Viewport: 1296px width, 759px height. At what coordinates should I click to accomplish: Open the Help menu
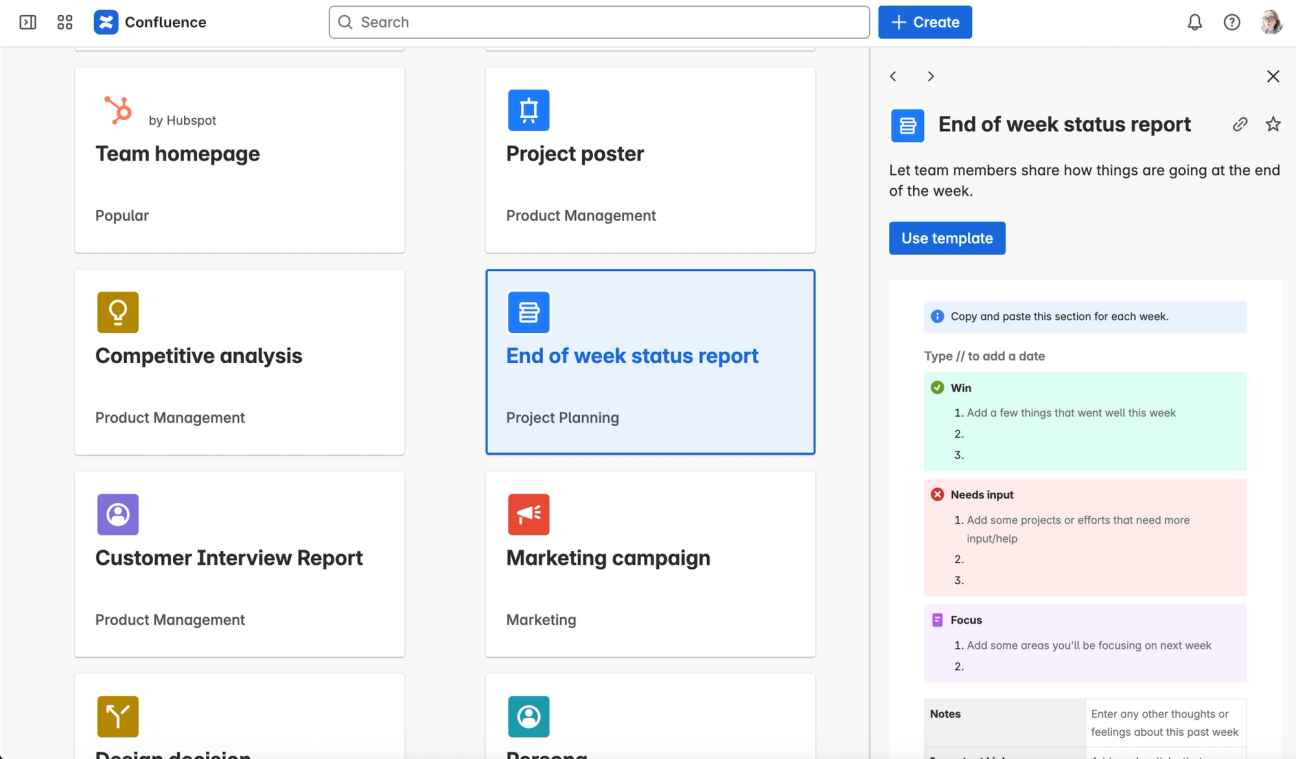(x=1232, y=22)
